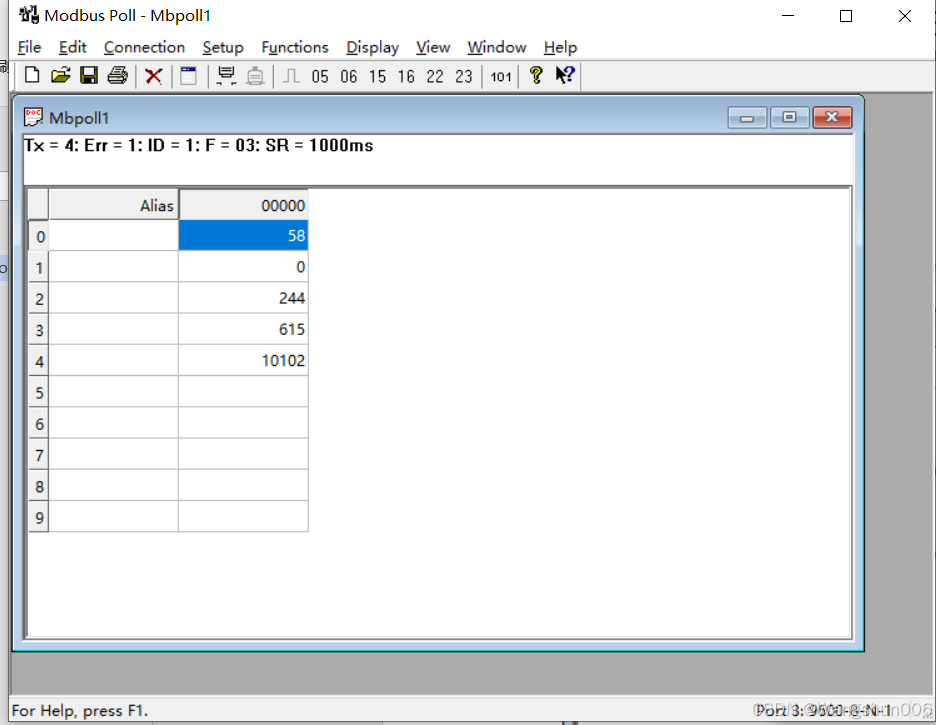
Task: Select the register 1 cell showing 0
Action: tap(244, 267)
